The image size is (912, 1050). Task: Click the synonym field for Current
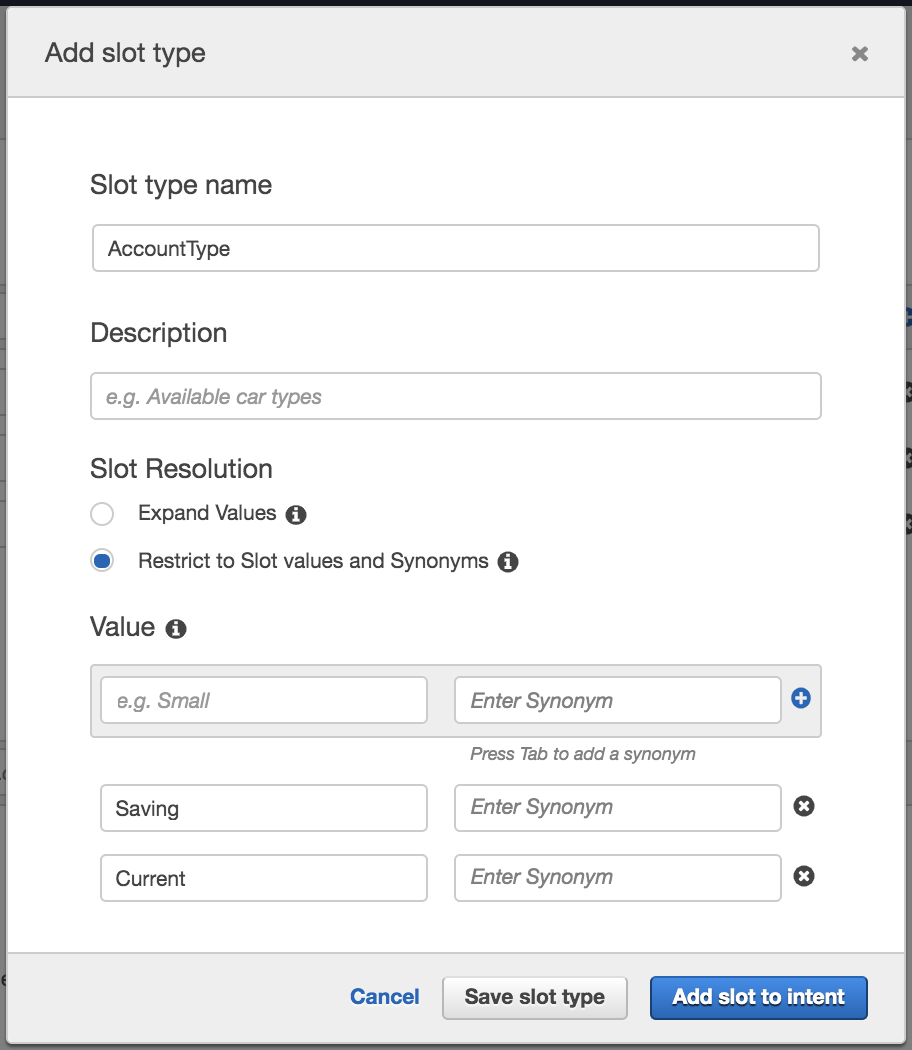point(617,878)
